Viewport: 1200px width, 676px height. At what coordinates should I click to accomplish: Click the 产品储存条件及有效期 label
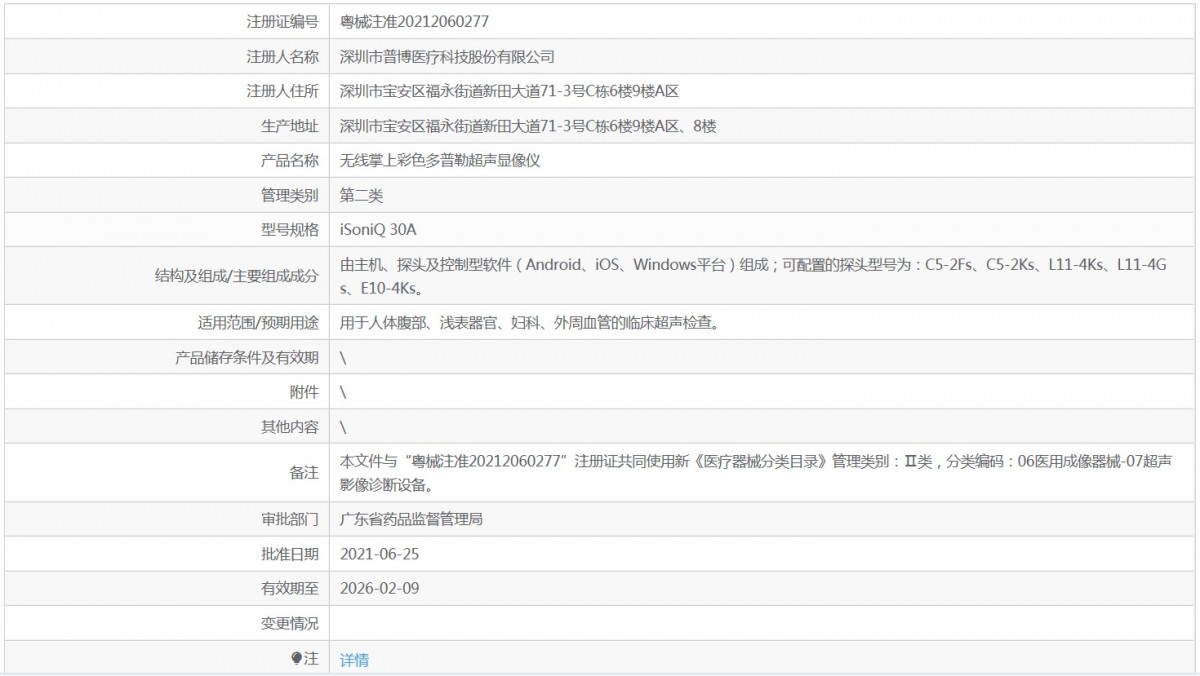[246, 358]
